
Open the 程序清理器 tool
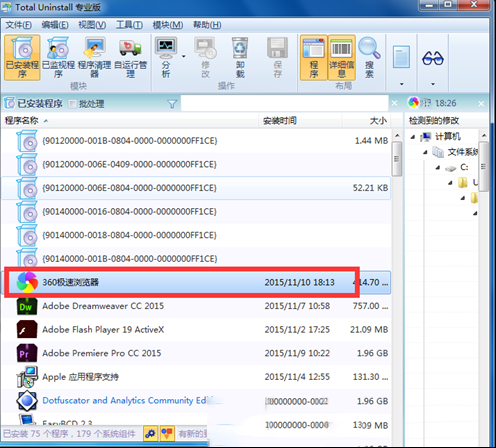tap(94, 58)
